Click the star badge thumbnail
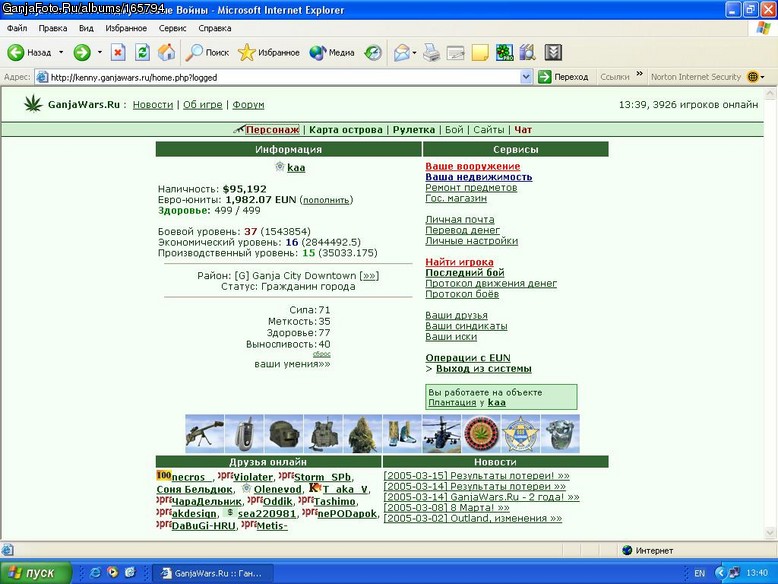The width and height of the screenshot is (778, 584). pos(520,434)
